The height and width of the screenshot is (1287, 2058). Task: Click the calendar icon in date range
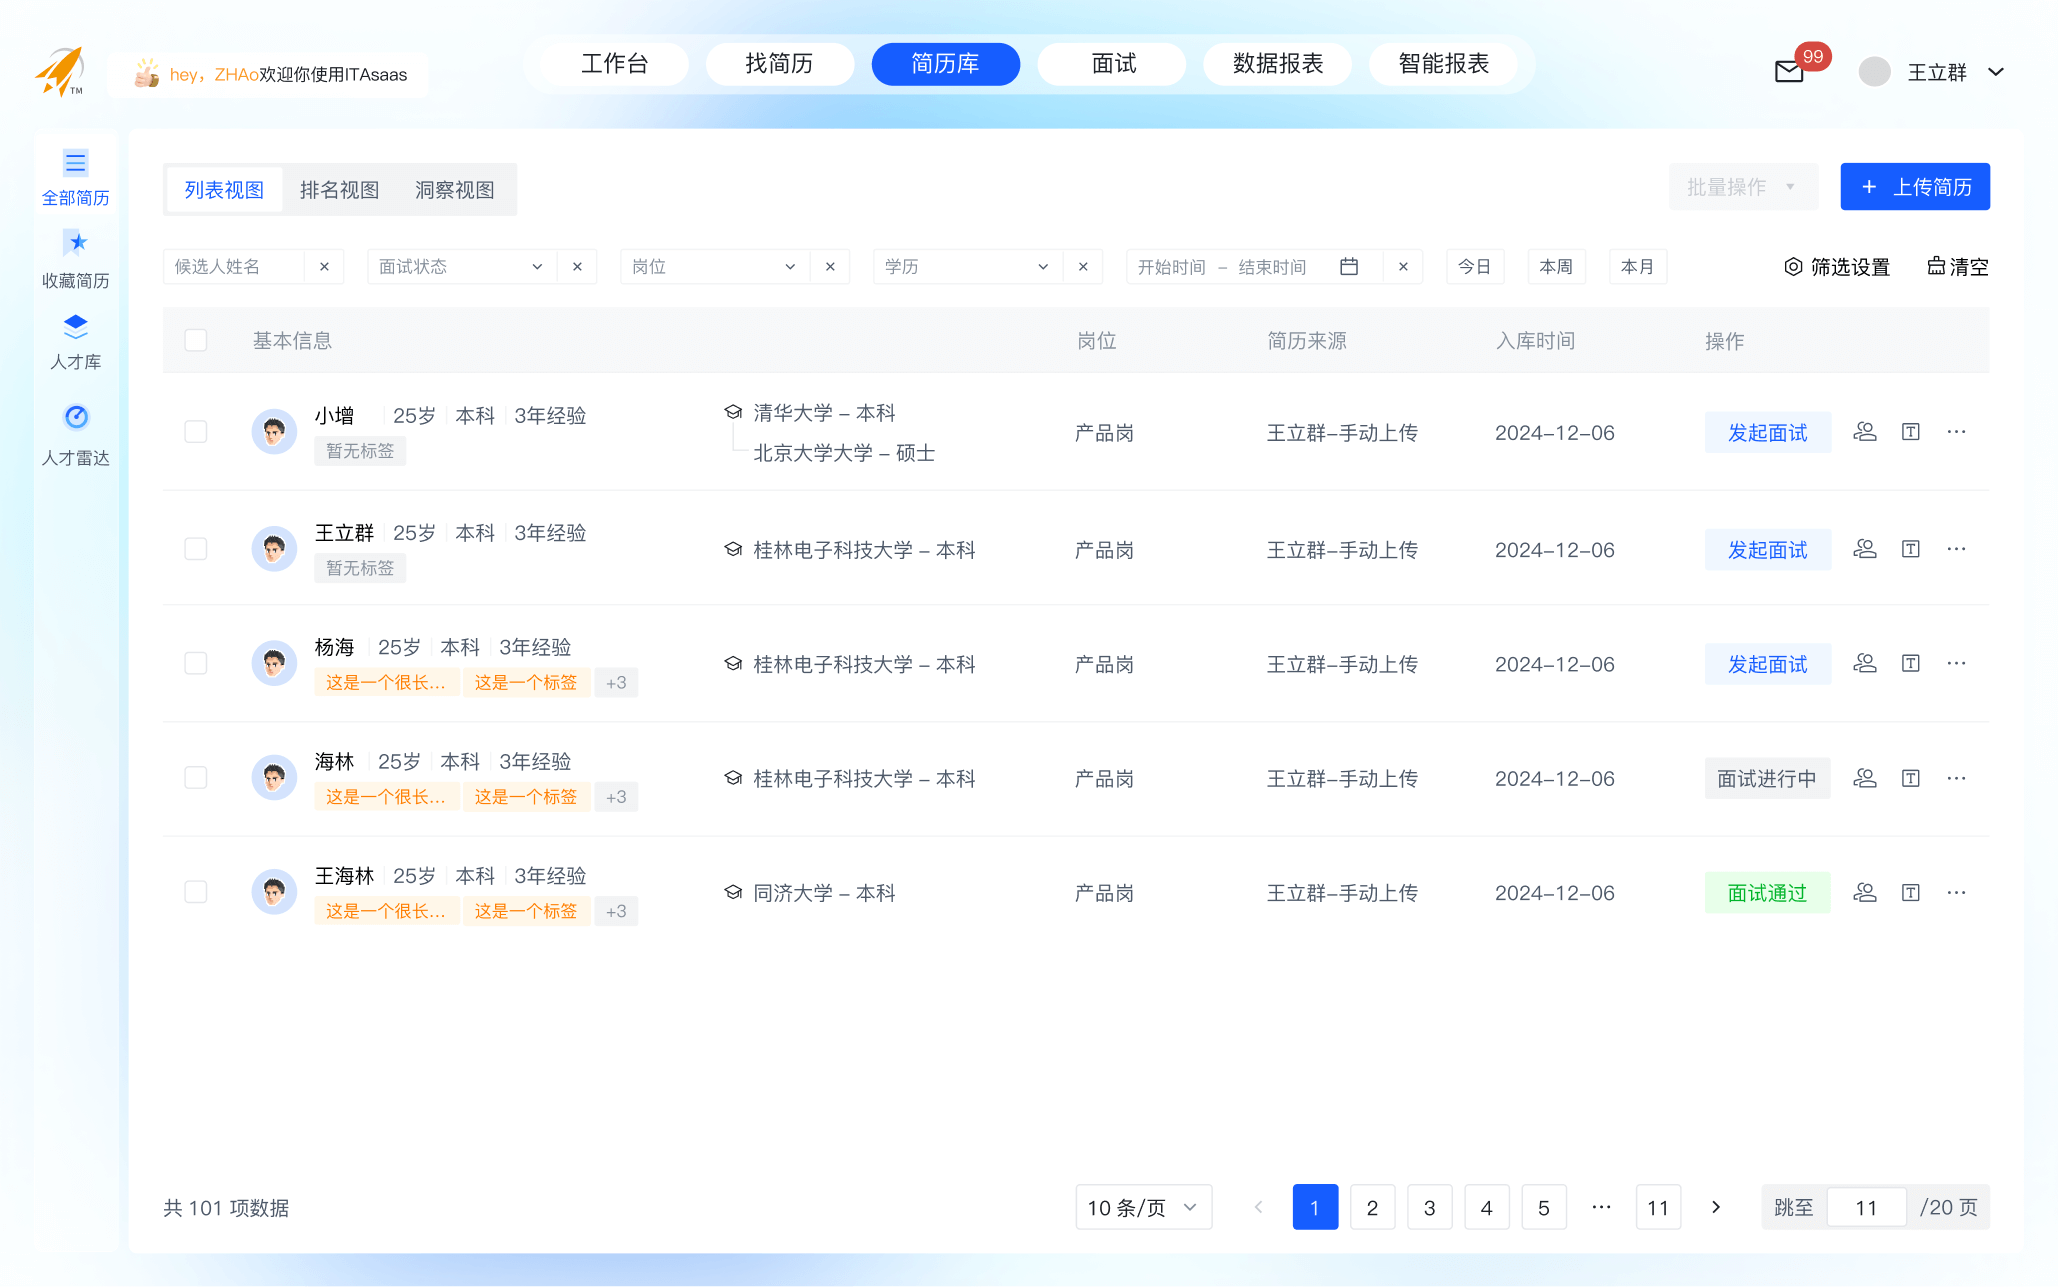(1349, 267)
